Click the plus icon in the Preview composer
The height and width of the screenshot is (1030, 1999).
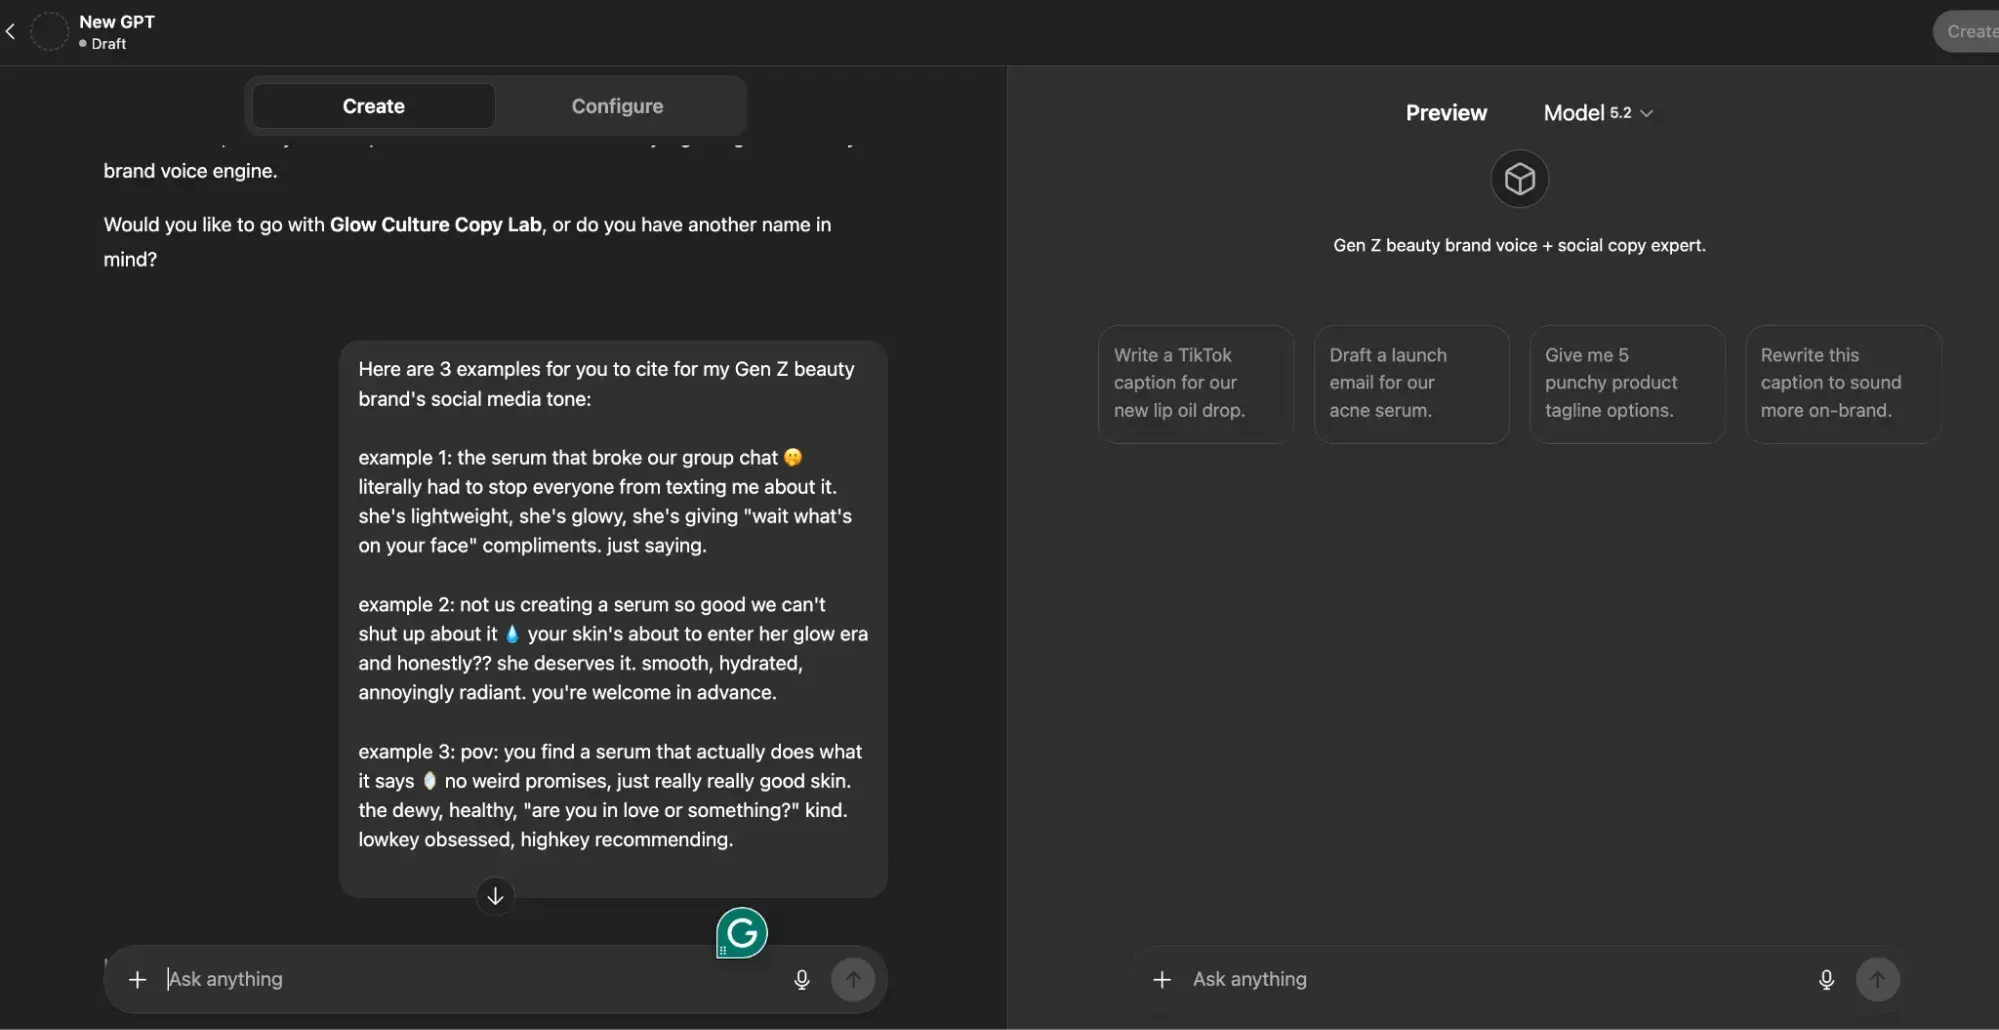coord(1161,979)
